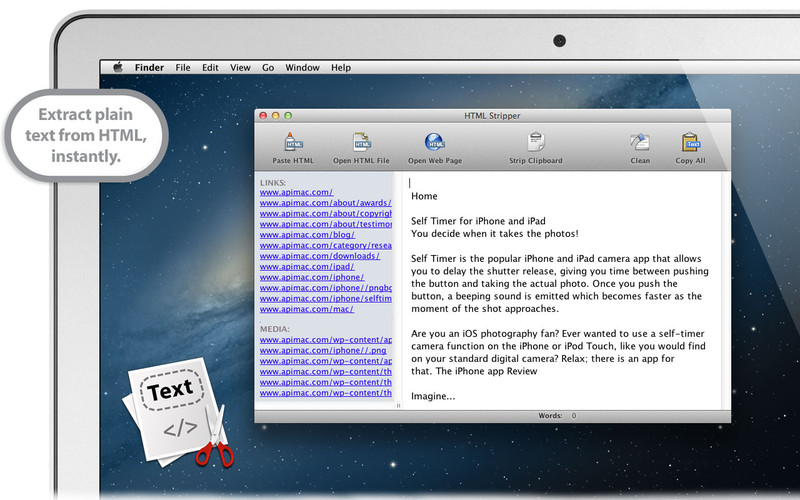Click the LINKS: section heading
This screenshot has height=500, width=800.
tap(272, 183)
